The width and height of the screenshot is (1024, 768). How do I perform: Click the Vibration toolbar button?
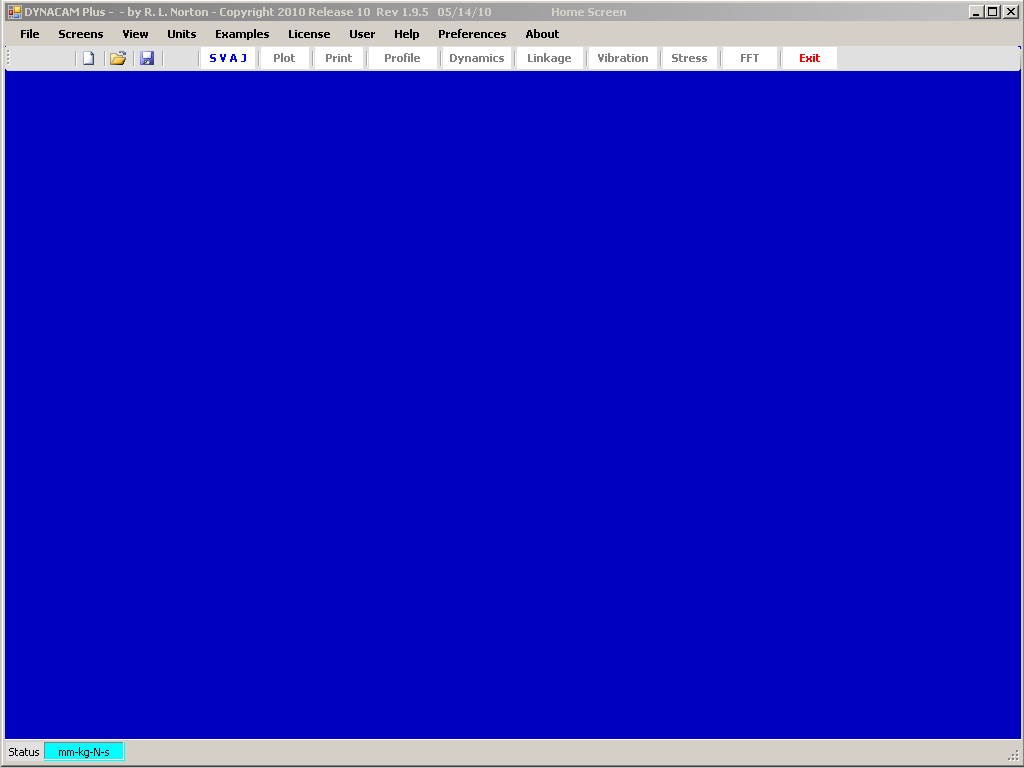click(x=623, y=58)
